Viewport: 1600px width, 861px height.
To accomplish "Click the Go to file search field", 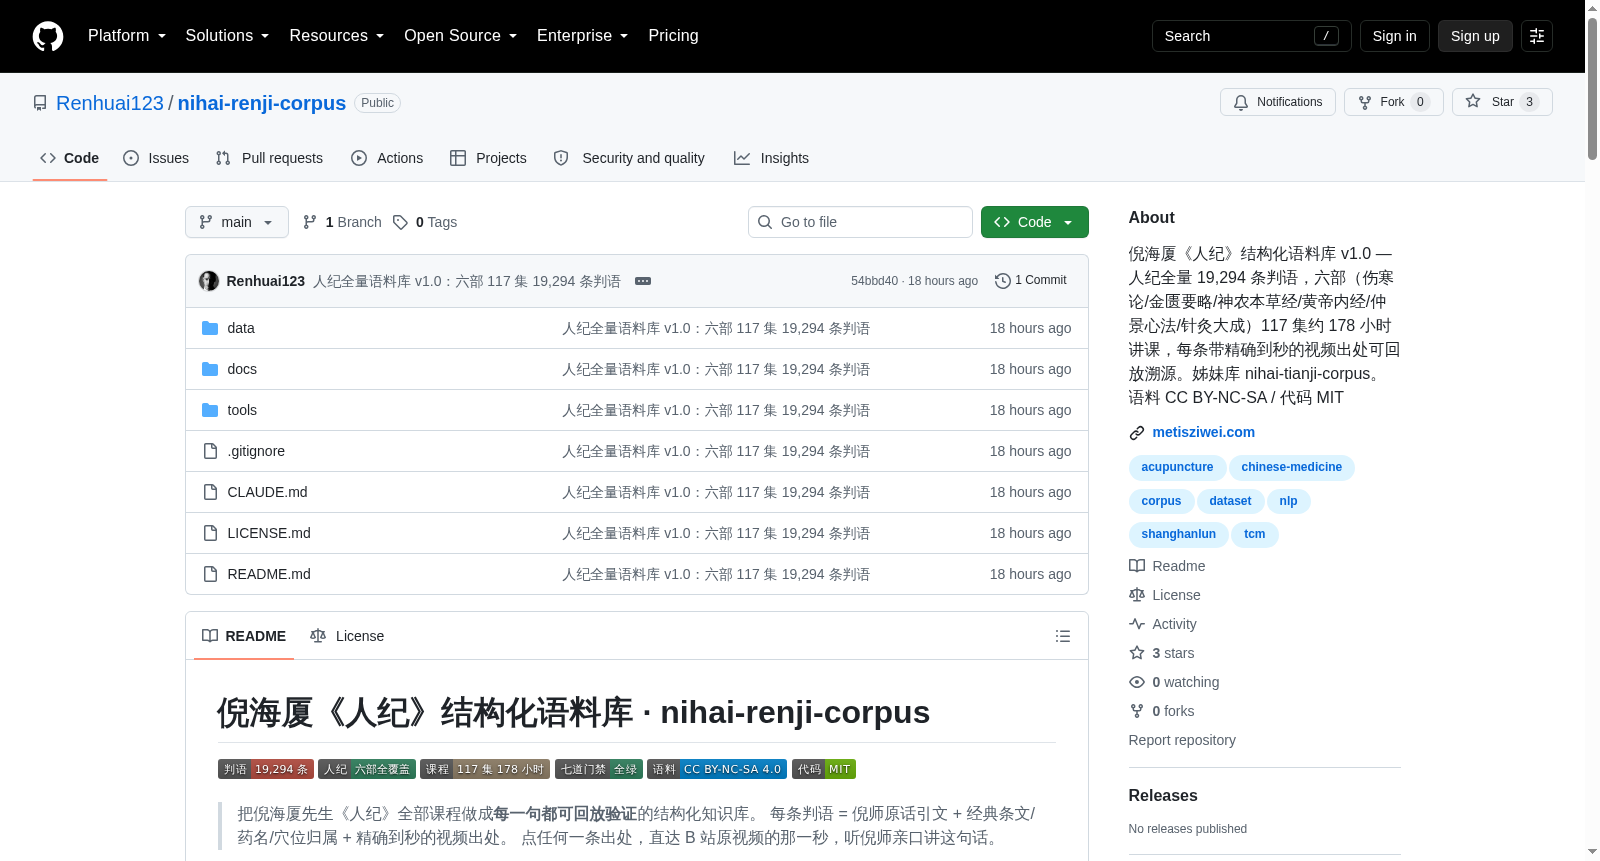I will [860, 222].
